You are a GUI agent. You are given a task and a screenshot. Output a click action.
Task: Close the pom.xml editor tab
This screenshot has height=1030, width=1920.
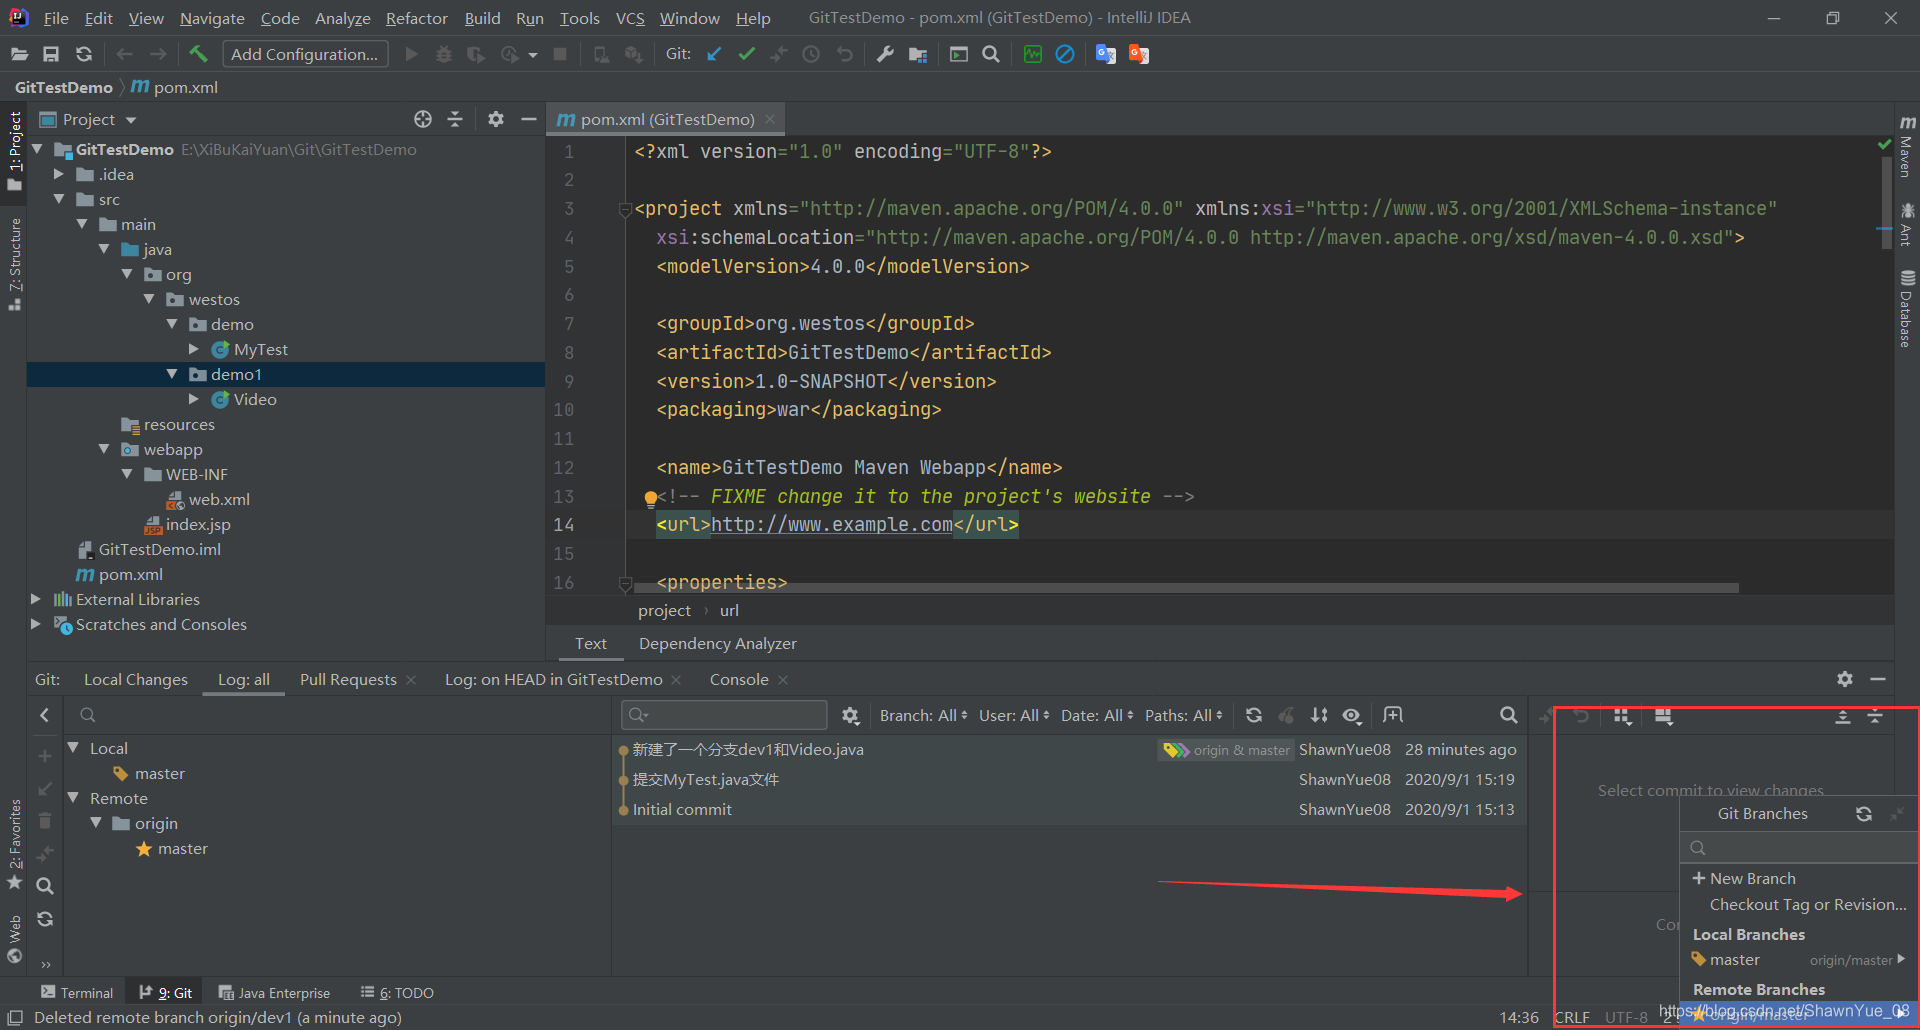(770, 119)
